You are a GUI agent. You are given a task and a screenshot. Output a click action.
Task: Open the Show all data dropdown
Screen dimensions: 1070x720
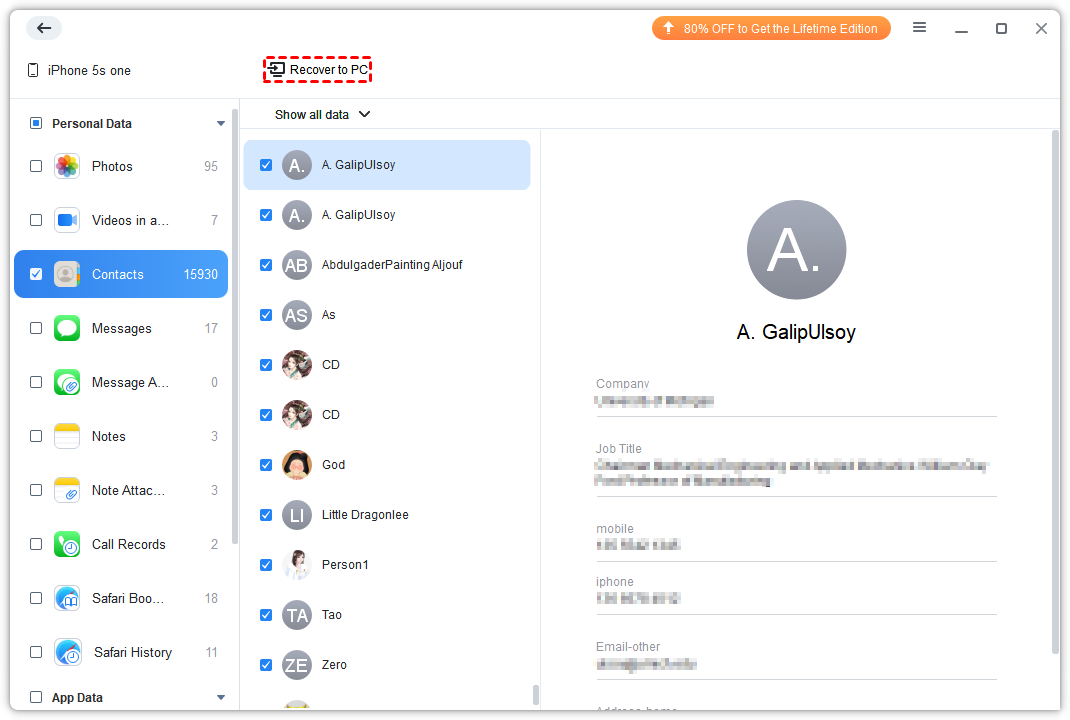tap(322, 114)
